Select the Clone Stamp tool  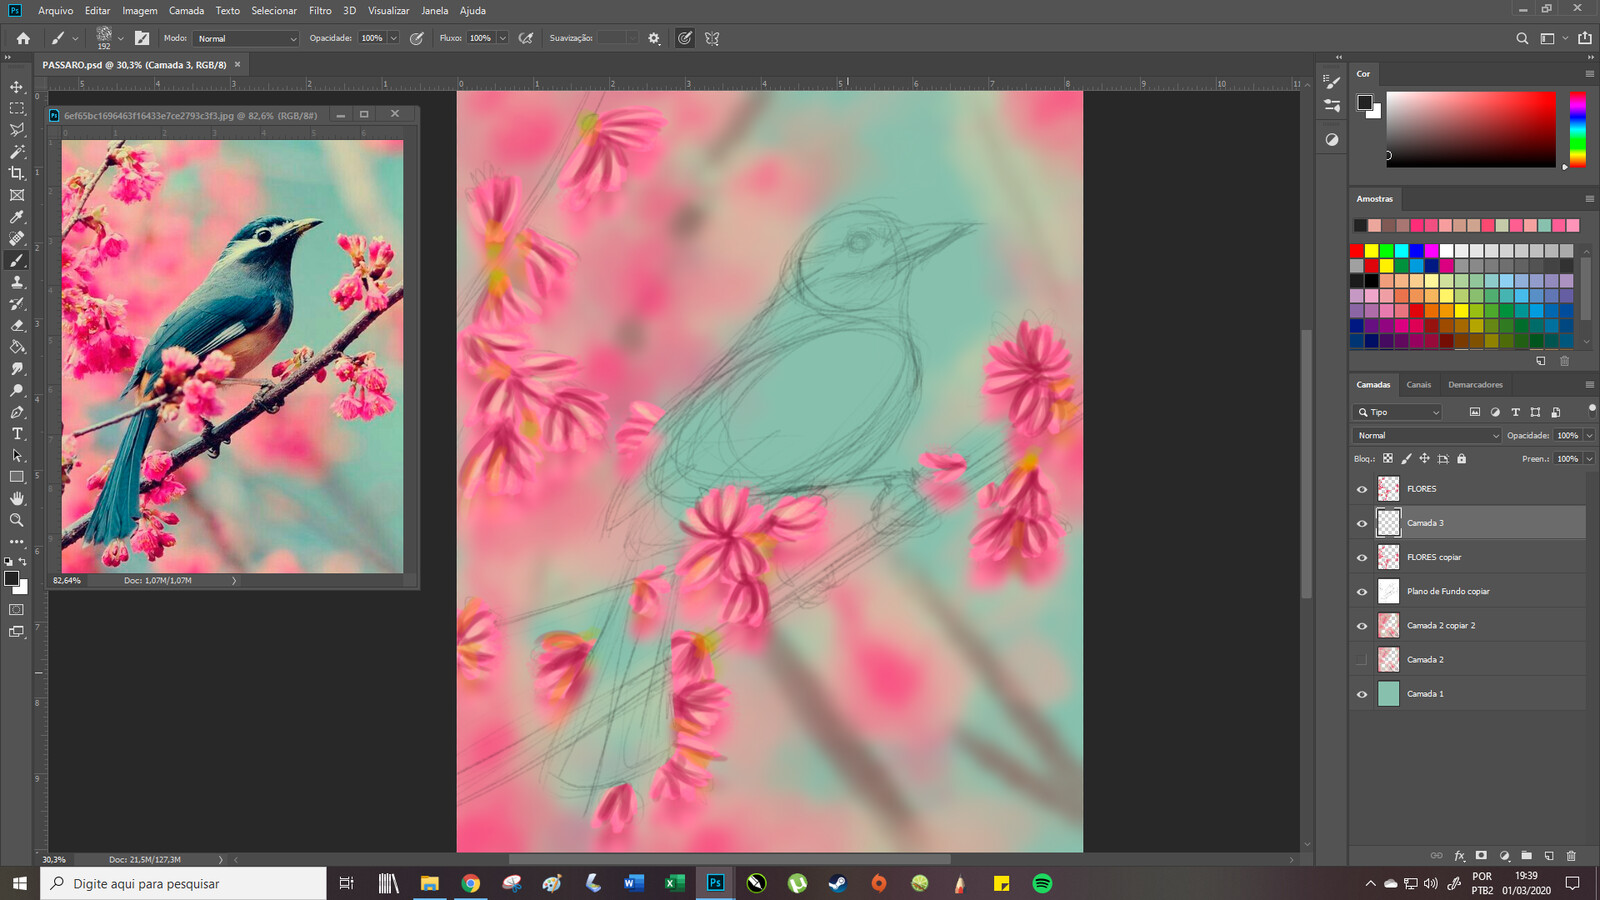click(17, 282)
